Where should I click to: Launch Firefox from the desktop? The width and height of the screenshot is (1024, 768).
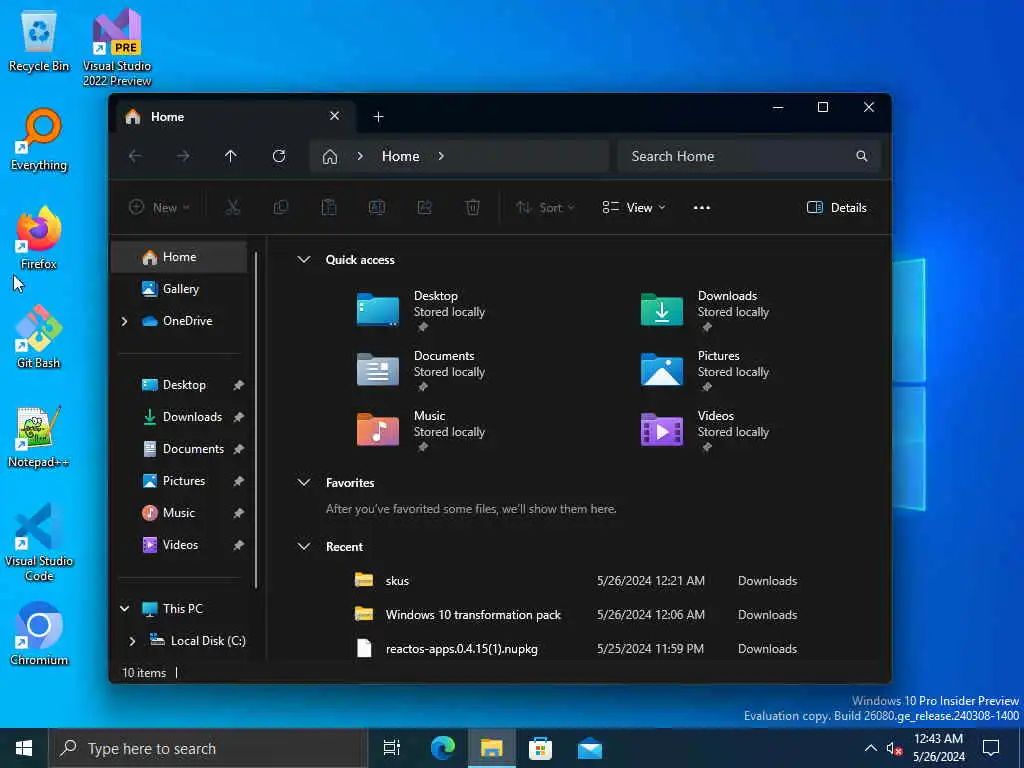click(39, 237)
